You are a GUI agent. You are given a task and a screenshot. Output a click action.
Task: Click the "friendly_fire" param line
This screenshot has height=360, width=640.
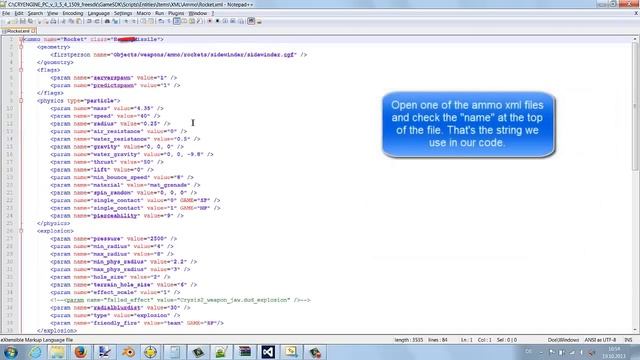(137, 323)
